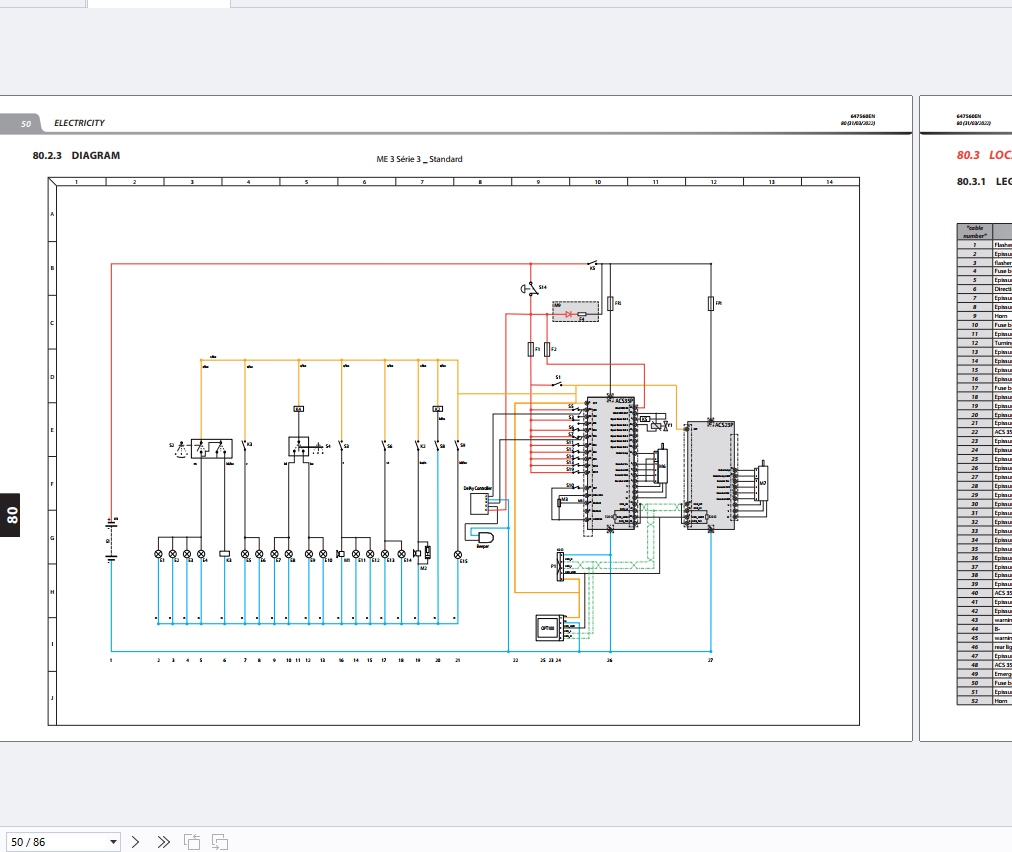Open the page number dropdown arrow
Image resolution: width=1012 pixels, height=852 pixels.
tap(113, 842)
